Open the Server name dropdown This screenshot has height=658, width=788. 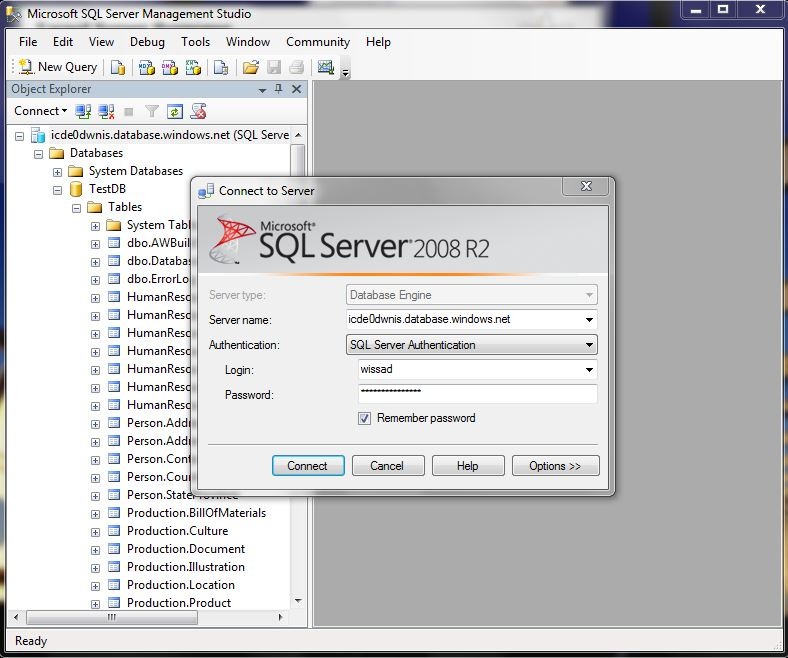point(589,320)
